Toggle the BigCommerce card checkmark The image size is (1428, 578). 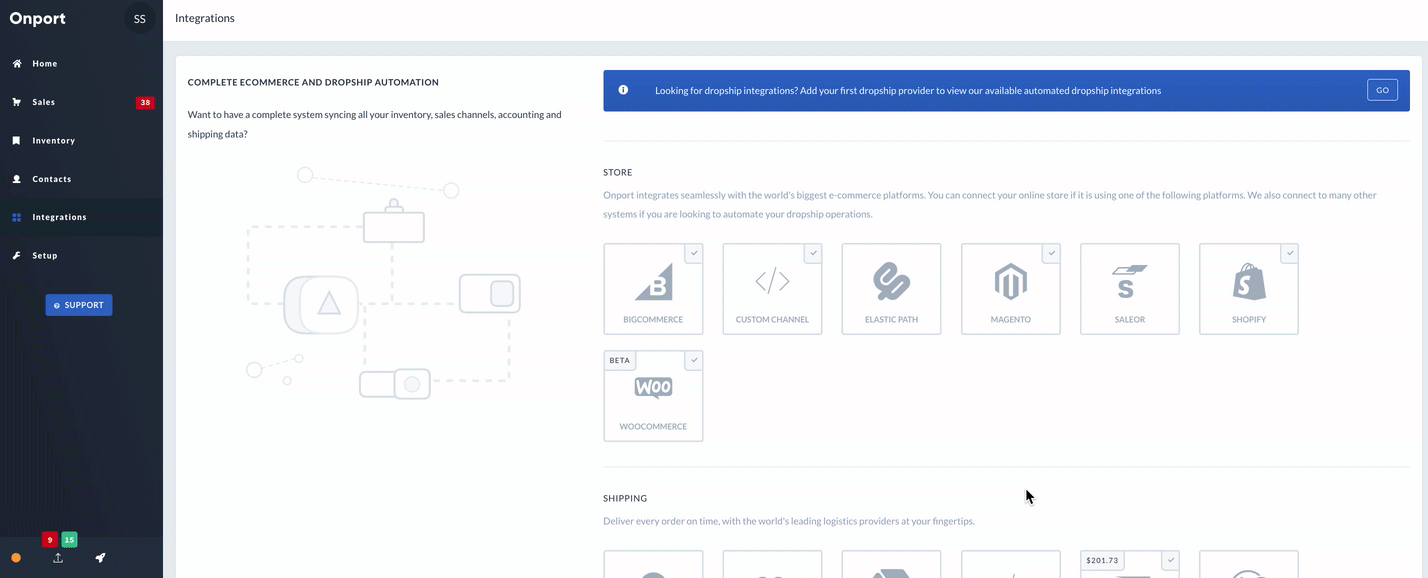(x=694, y=254)
